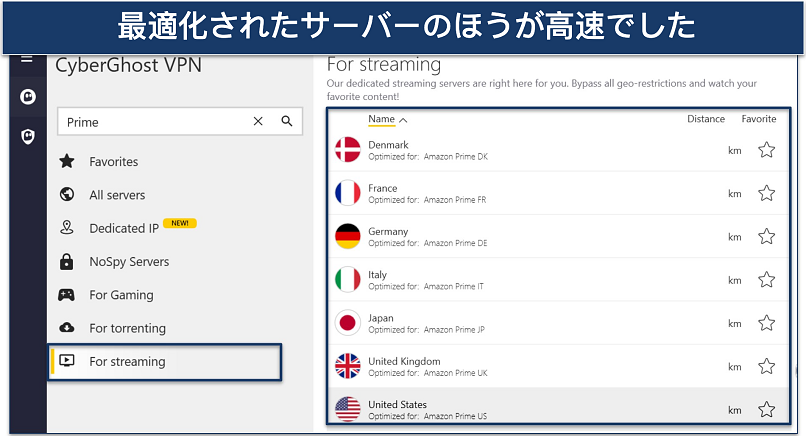Open the hamburger menu in left rail

click(27, 59)
